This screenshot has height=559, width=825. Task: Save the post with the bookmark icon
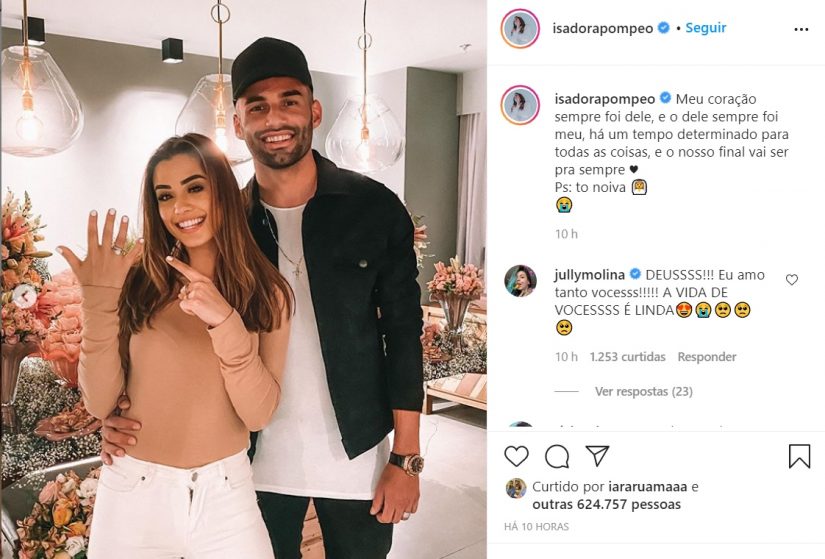tap(799, 456)
